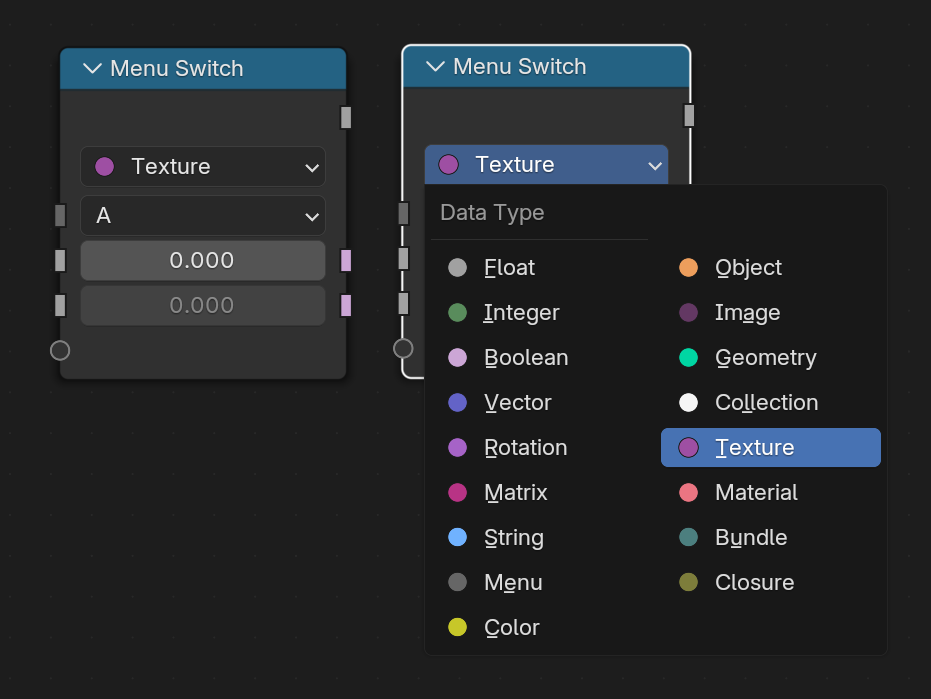Click the Data Type header label
The image size is (931, 699).
click(x=492, y=213)
